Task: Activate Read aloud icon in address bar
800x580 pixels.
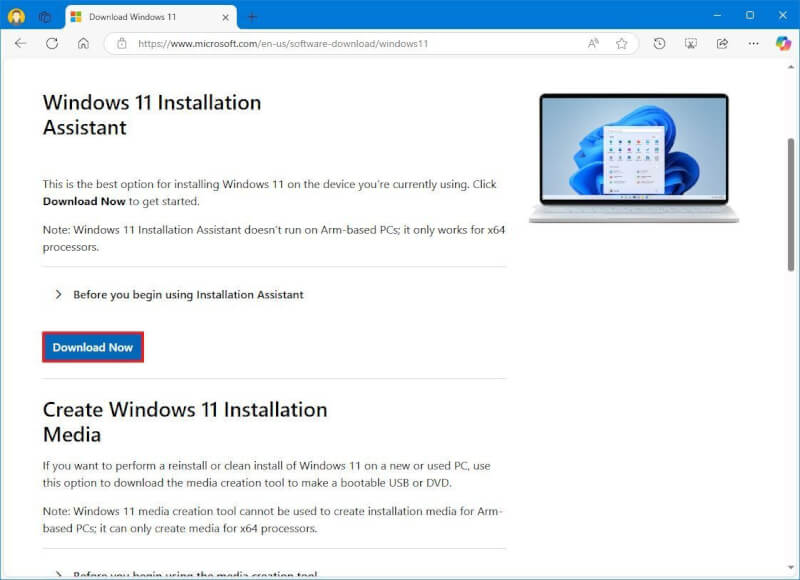Action: 593,43
